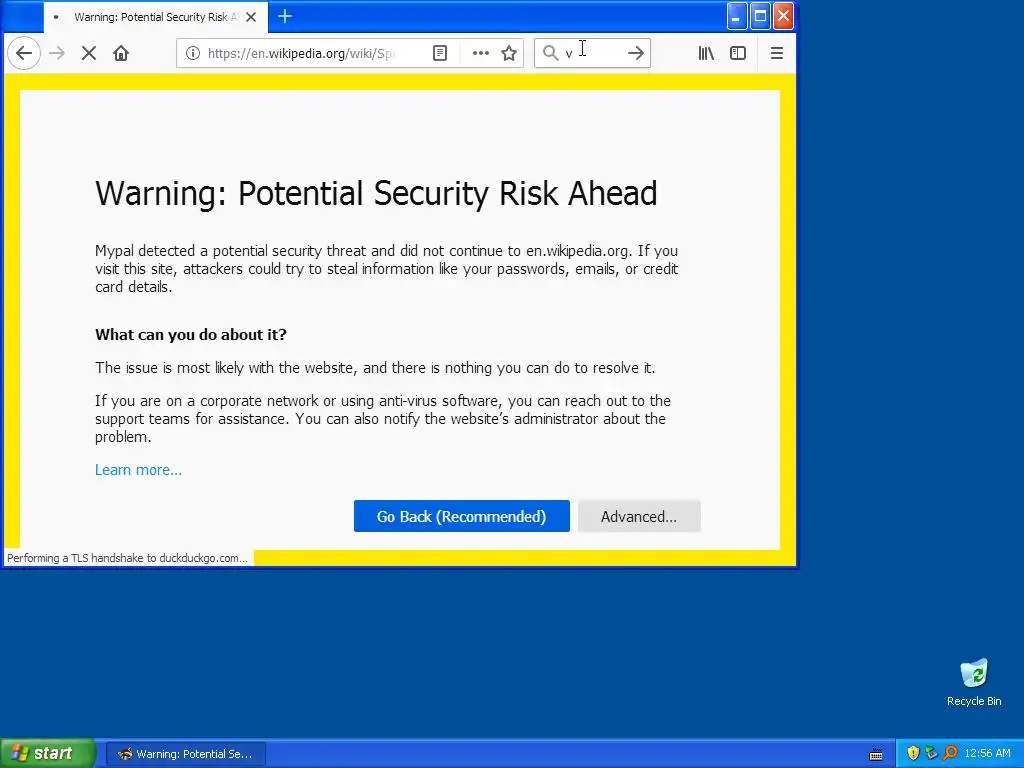Select the Warning taskbar window button

(185, 754)
